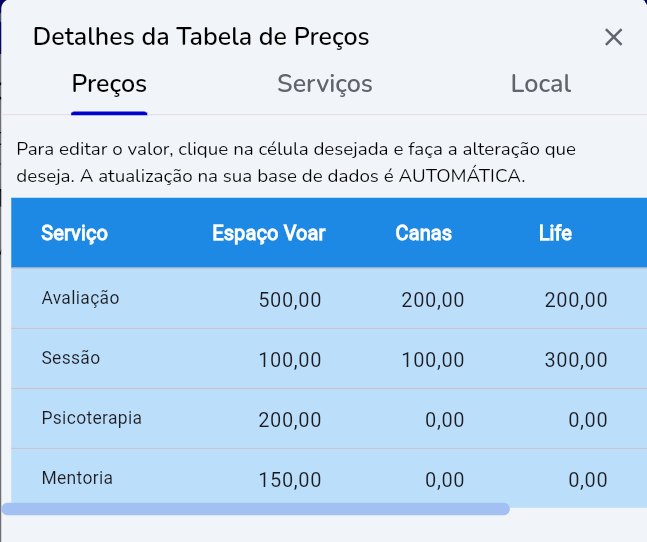Screen dimensions: 647x542
Task: Open the Local tab
Action: coord(540,84)
